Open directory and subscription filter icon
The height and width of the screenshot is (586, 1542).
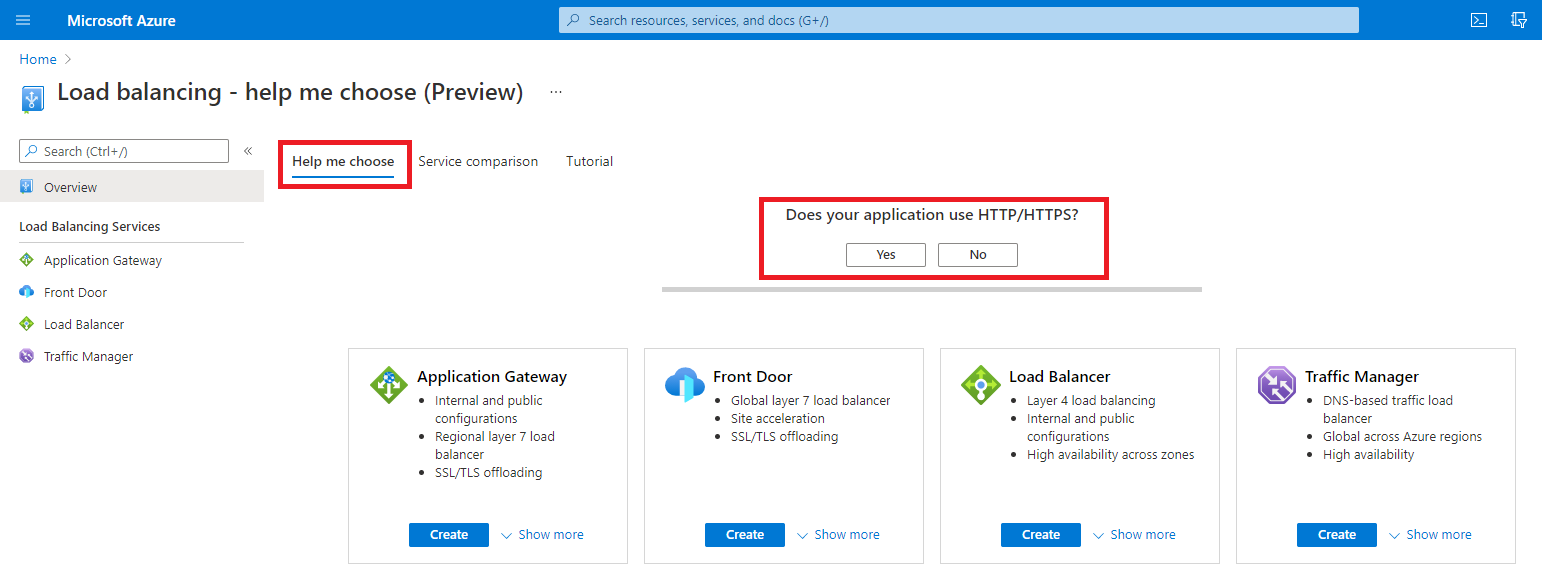(x=1519, y=20)
